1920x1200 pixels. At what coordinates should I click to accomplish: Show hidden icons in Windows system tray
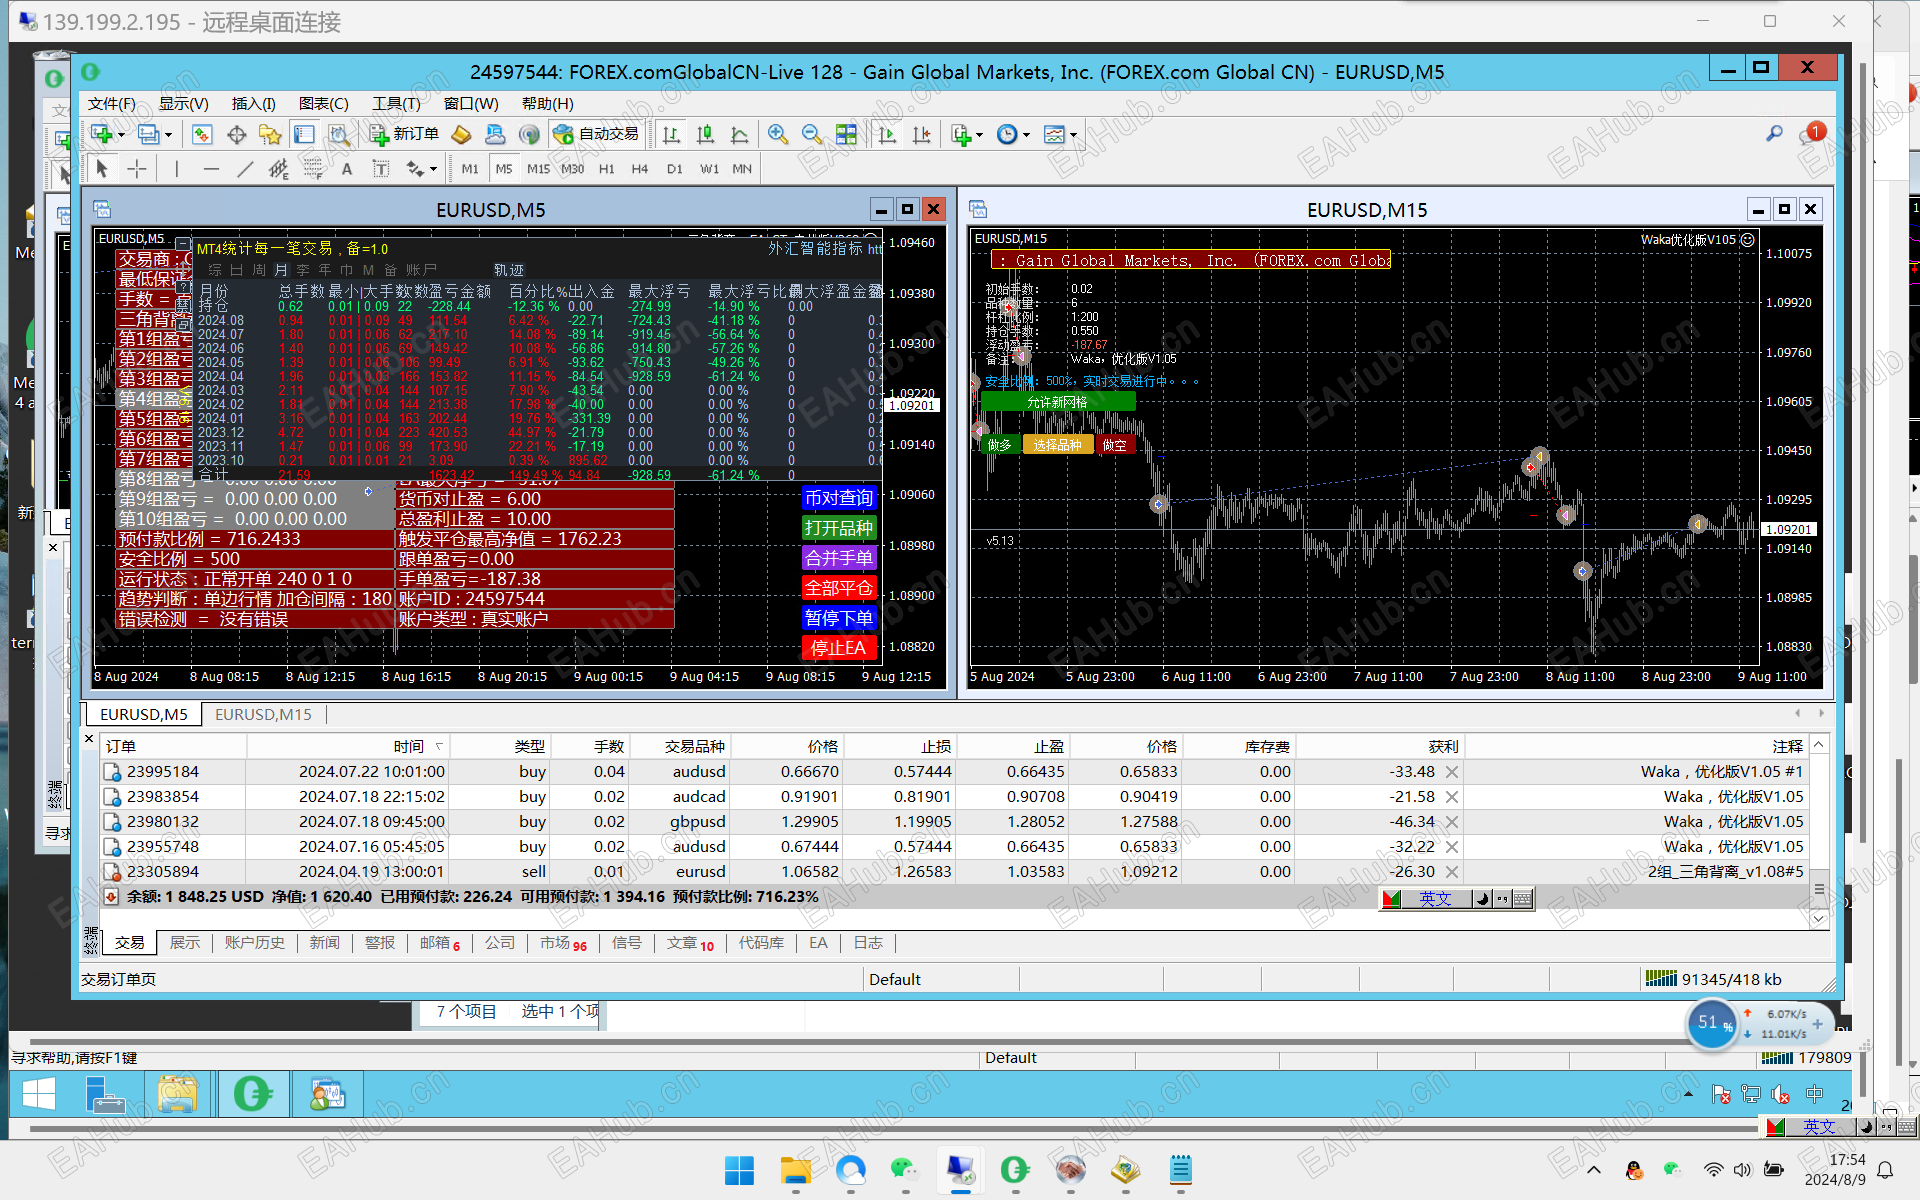coord(1594,1170)
